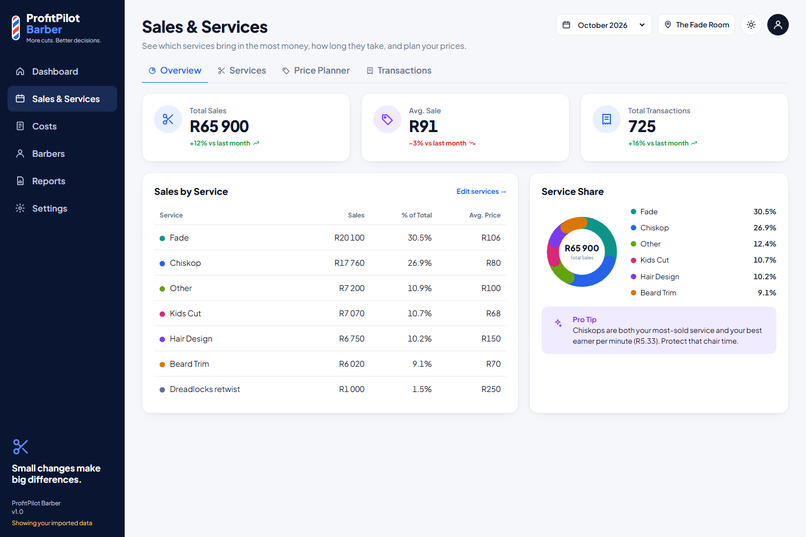
Task: Switch to the Services tab
Action: [x=242, y=70]
